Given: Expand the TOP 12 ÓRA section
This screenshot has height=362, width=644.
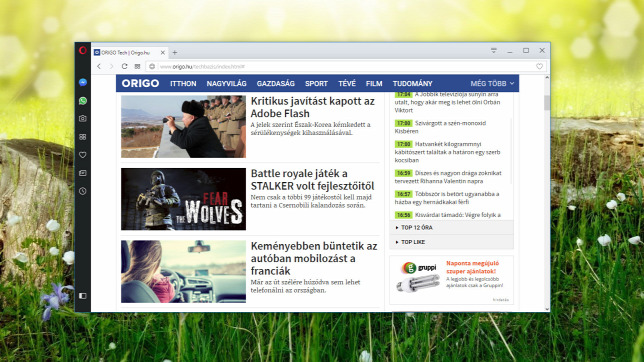Looking at the screenshot, I should click(451, 227).
